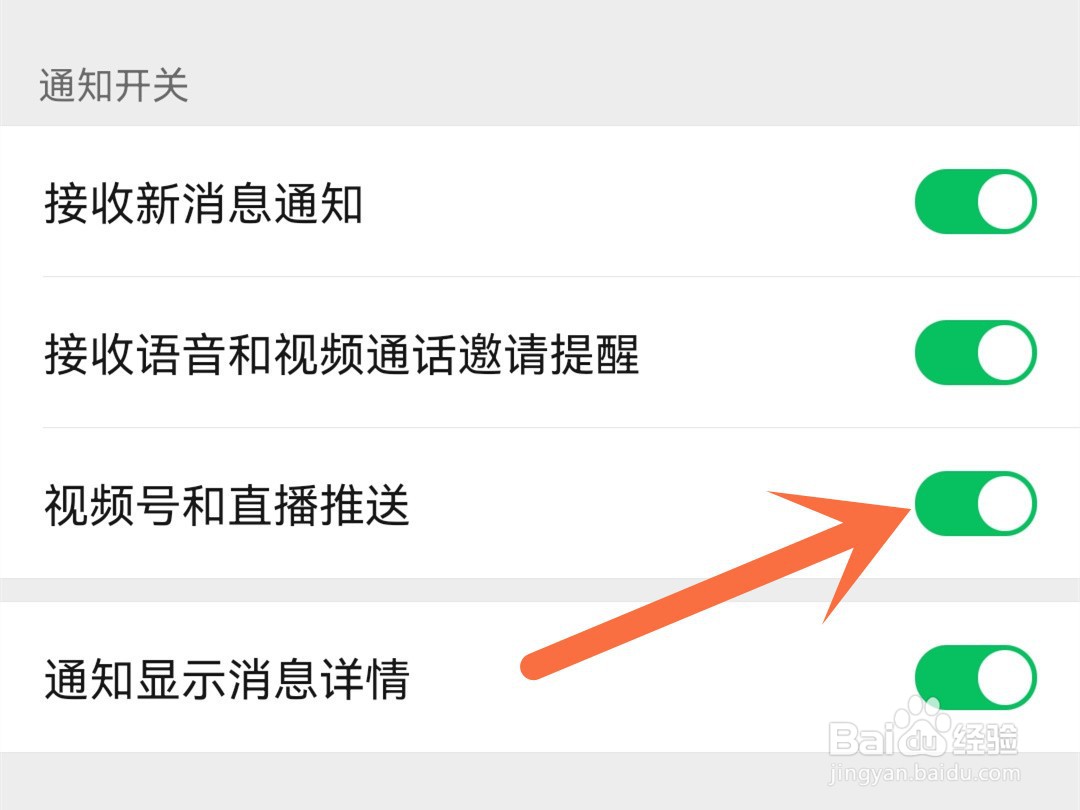The width and height of the screenshot is (1080, 810).
Task: Tap the white knob on 视频号和直播推送 switch
Action: click(1005, 503)
